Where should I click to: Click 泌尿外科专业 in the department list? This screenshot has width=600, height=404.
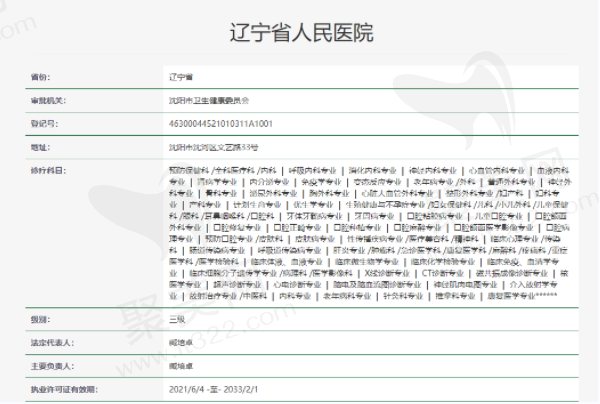(x=273, y=194)
